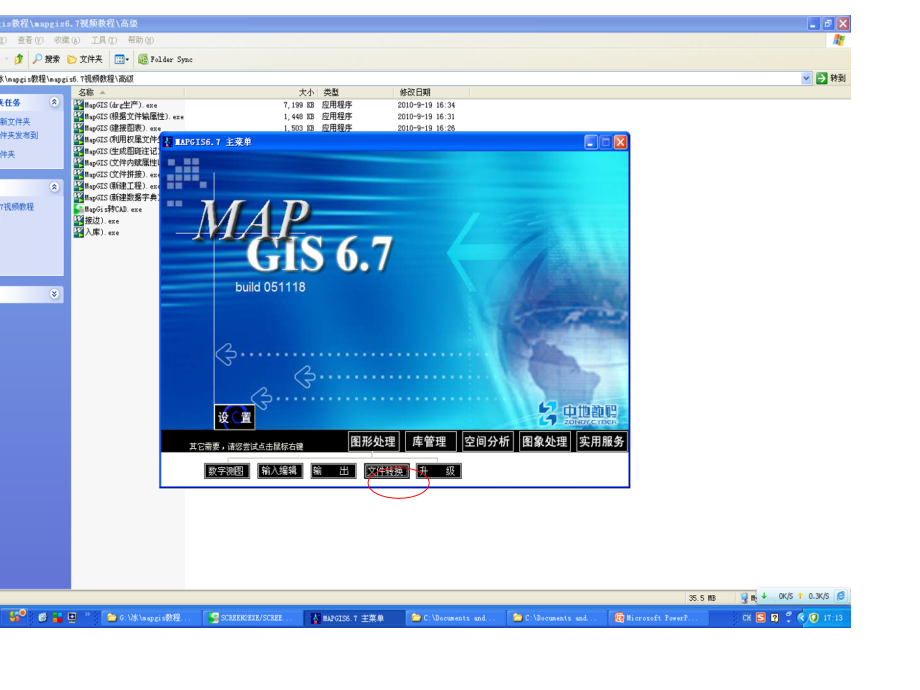Viewport: 920px width, 690px height.
Task: Sort files by 名称 column header
Action: (x=128, y=92)
